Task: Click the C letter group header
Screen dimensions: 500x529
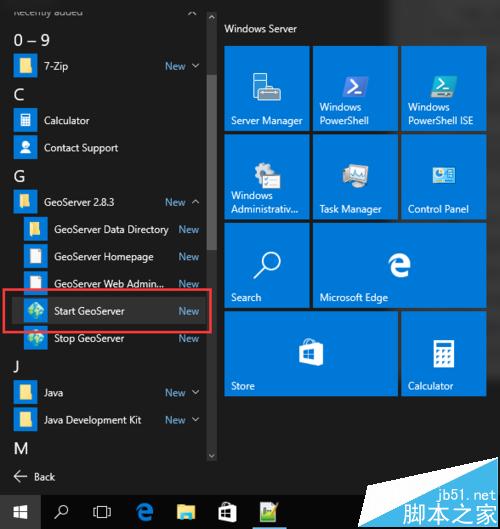Action: 19,94
